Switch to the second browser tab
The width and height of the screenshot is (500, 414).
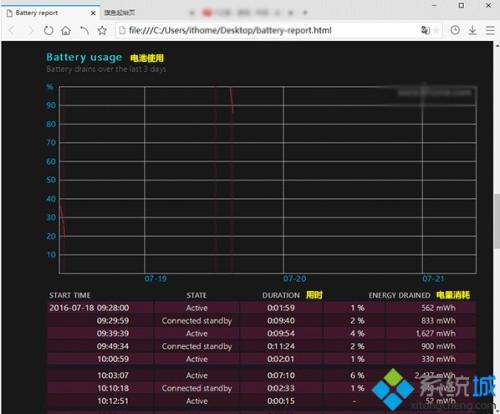pyautogui.click(x=119, y=13)
